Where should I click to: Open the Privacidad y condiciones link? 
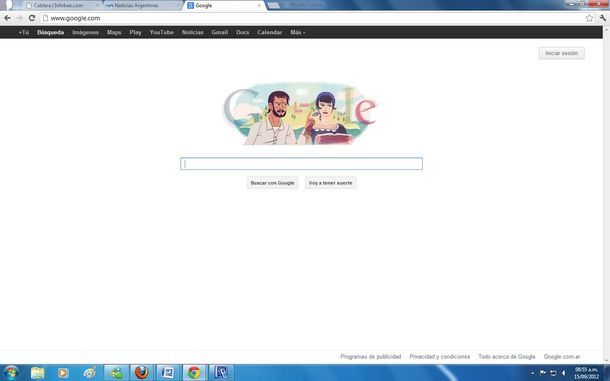point(440,356)
